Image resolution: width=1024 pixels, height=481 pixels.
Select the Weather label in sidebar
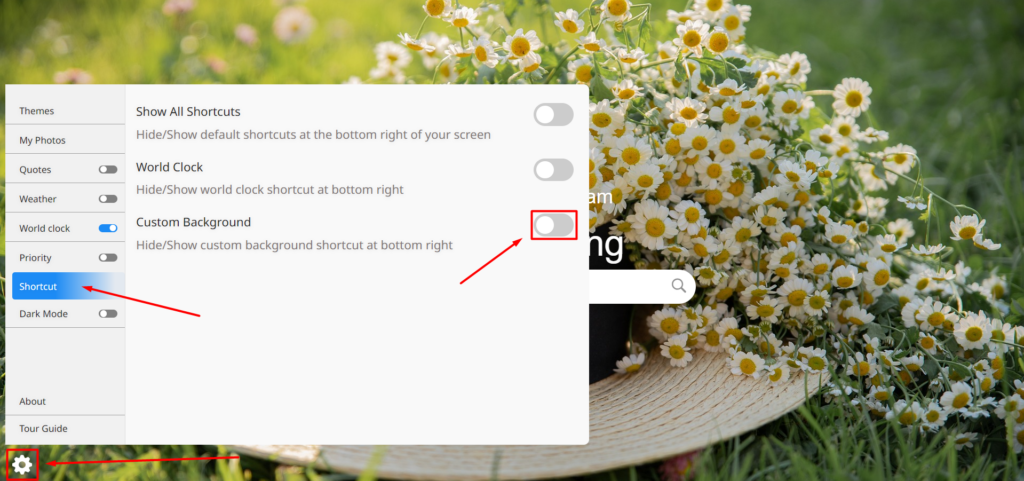tap(38, 199)
